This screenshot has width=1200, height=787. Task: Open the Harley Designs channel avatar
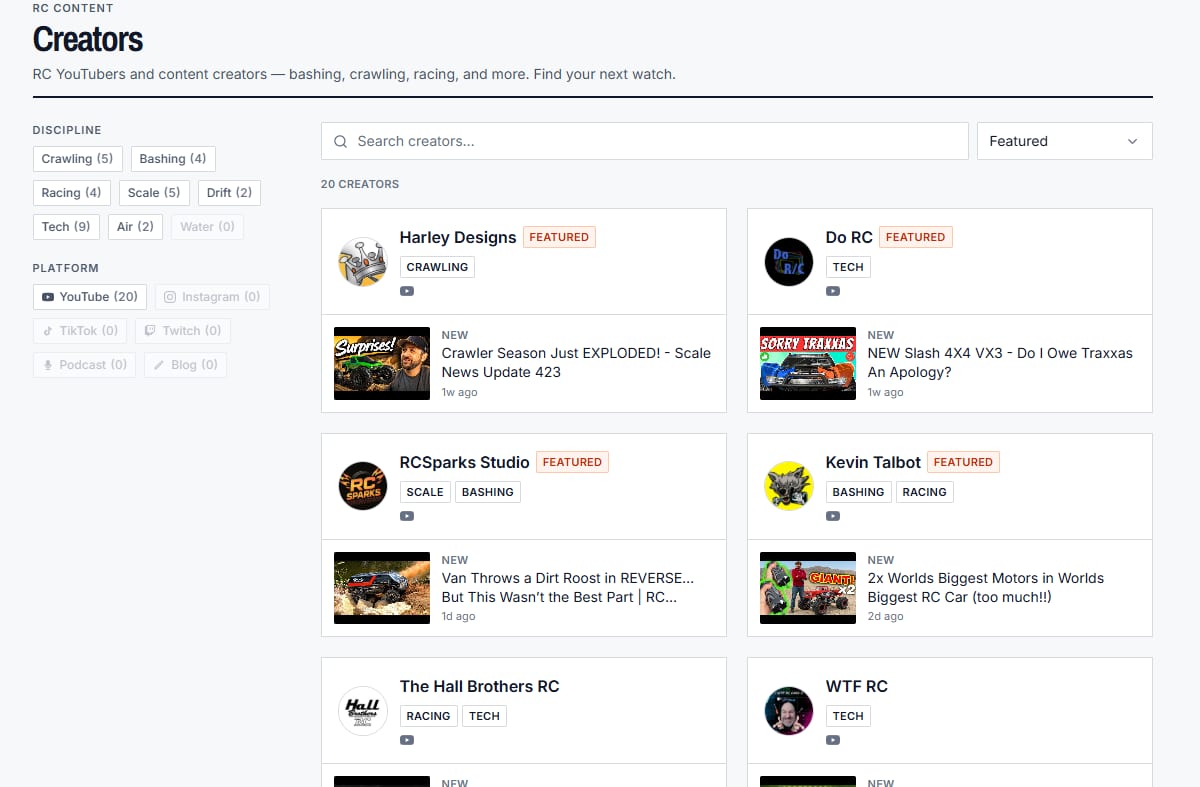[362, 262]
